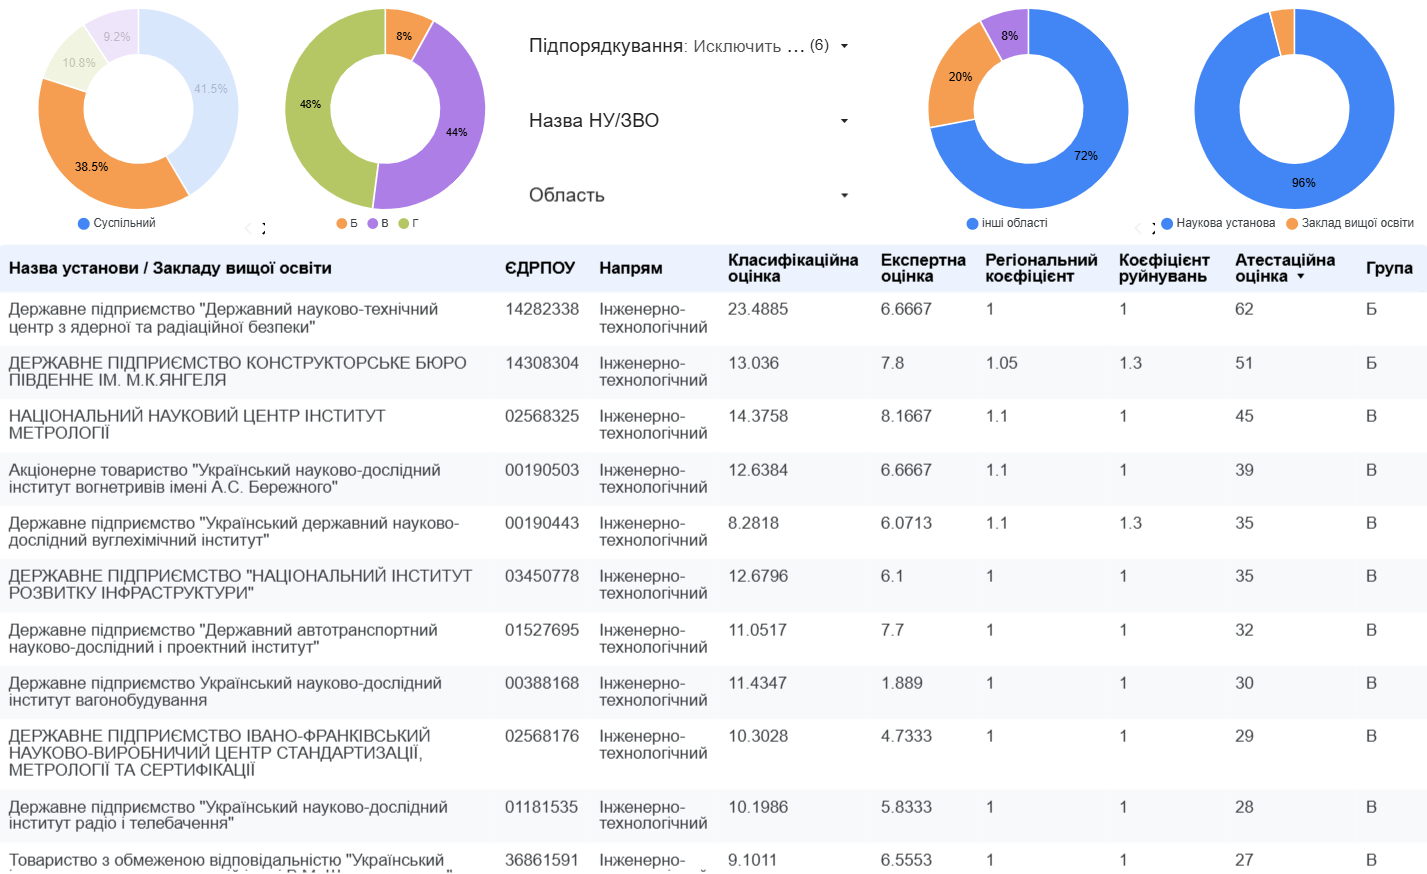Click the green Г legend dot
Viewport: 1427px width, 874px height.
point(404,224)
